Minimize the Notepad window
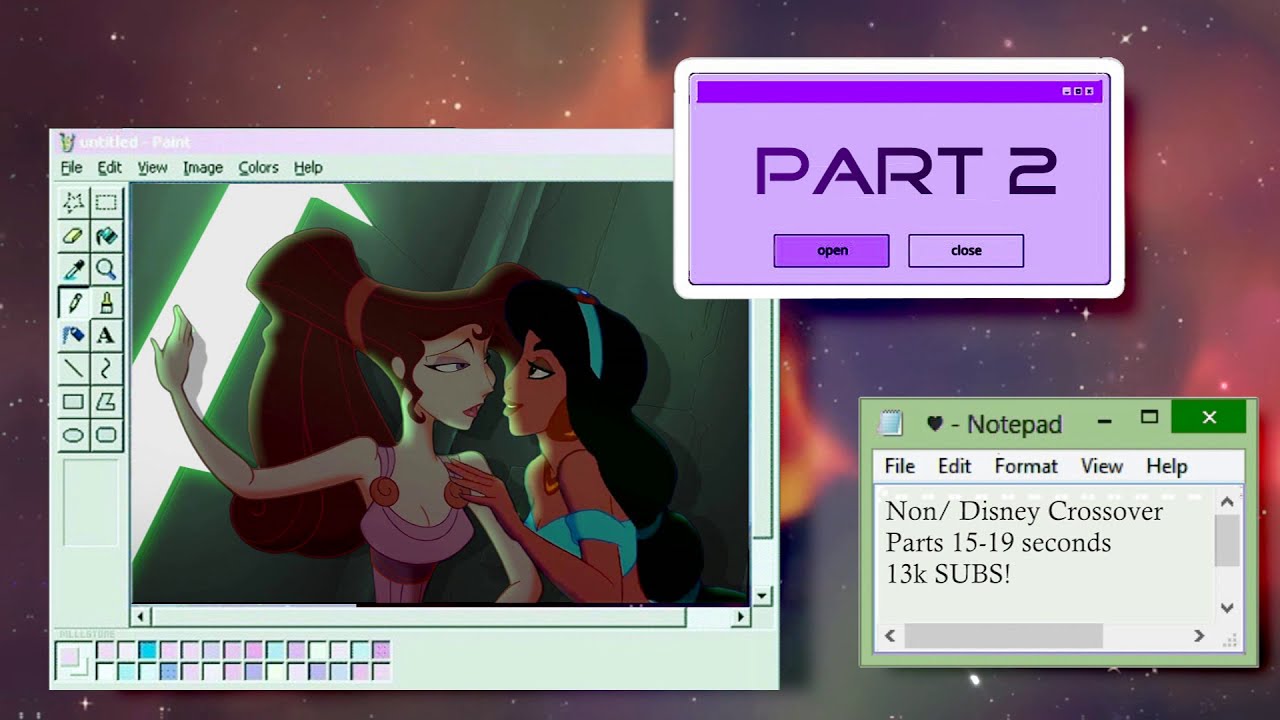Image resolution: width=1280 pixels, height=720 pixels. (1104, 420)
